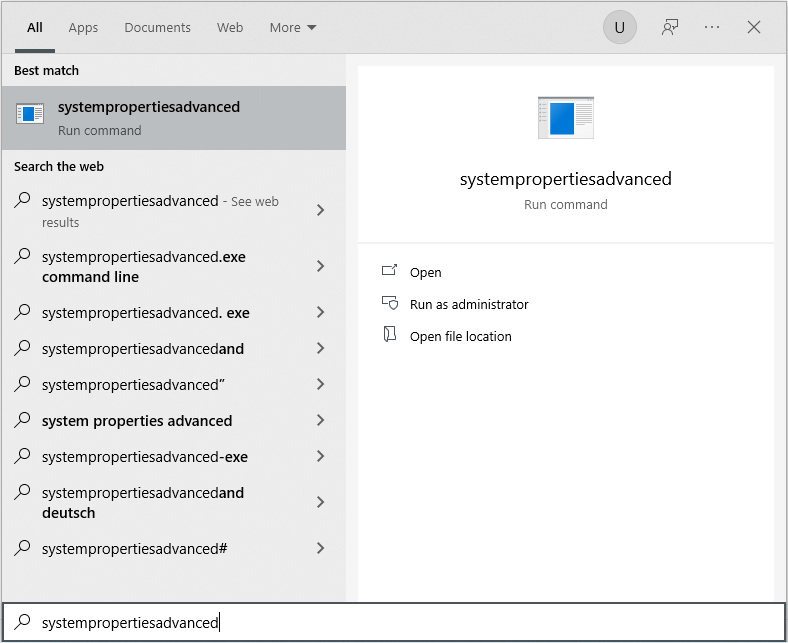Click the user account avatar icon

[x=619, y=27]
